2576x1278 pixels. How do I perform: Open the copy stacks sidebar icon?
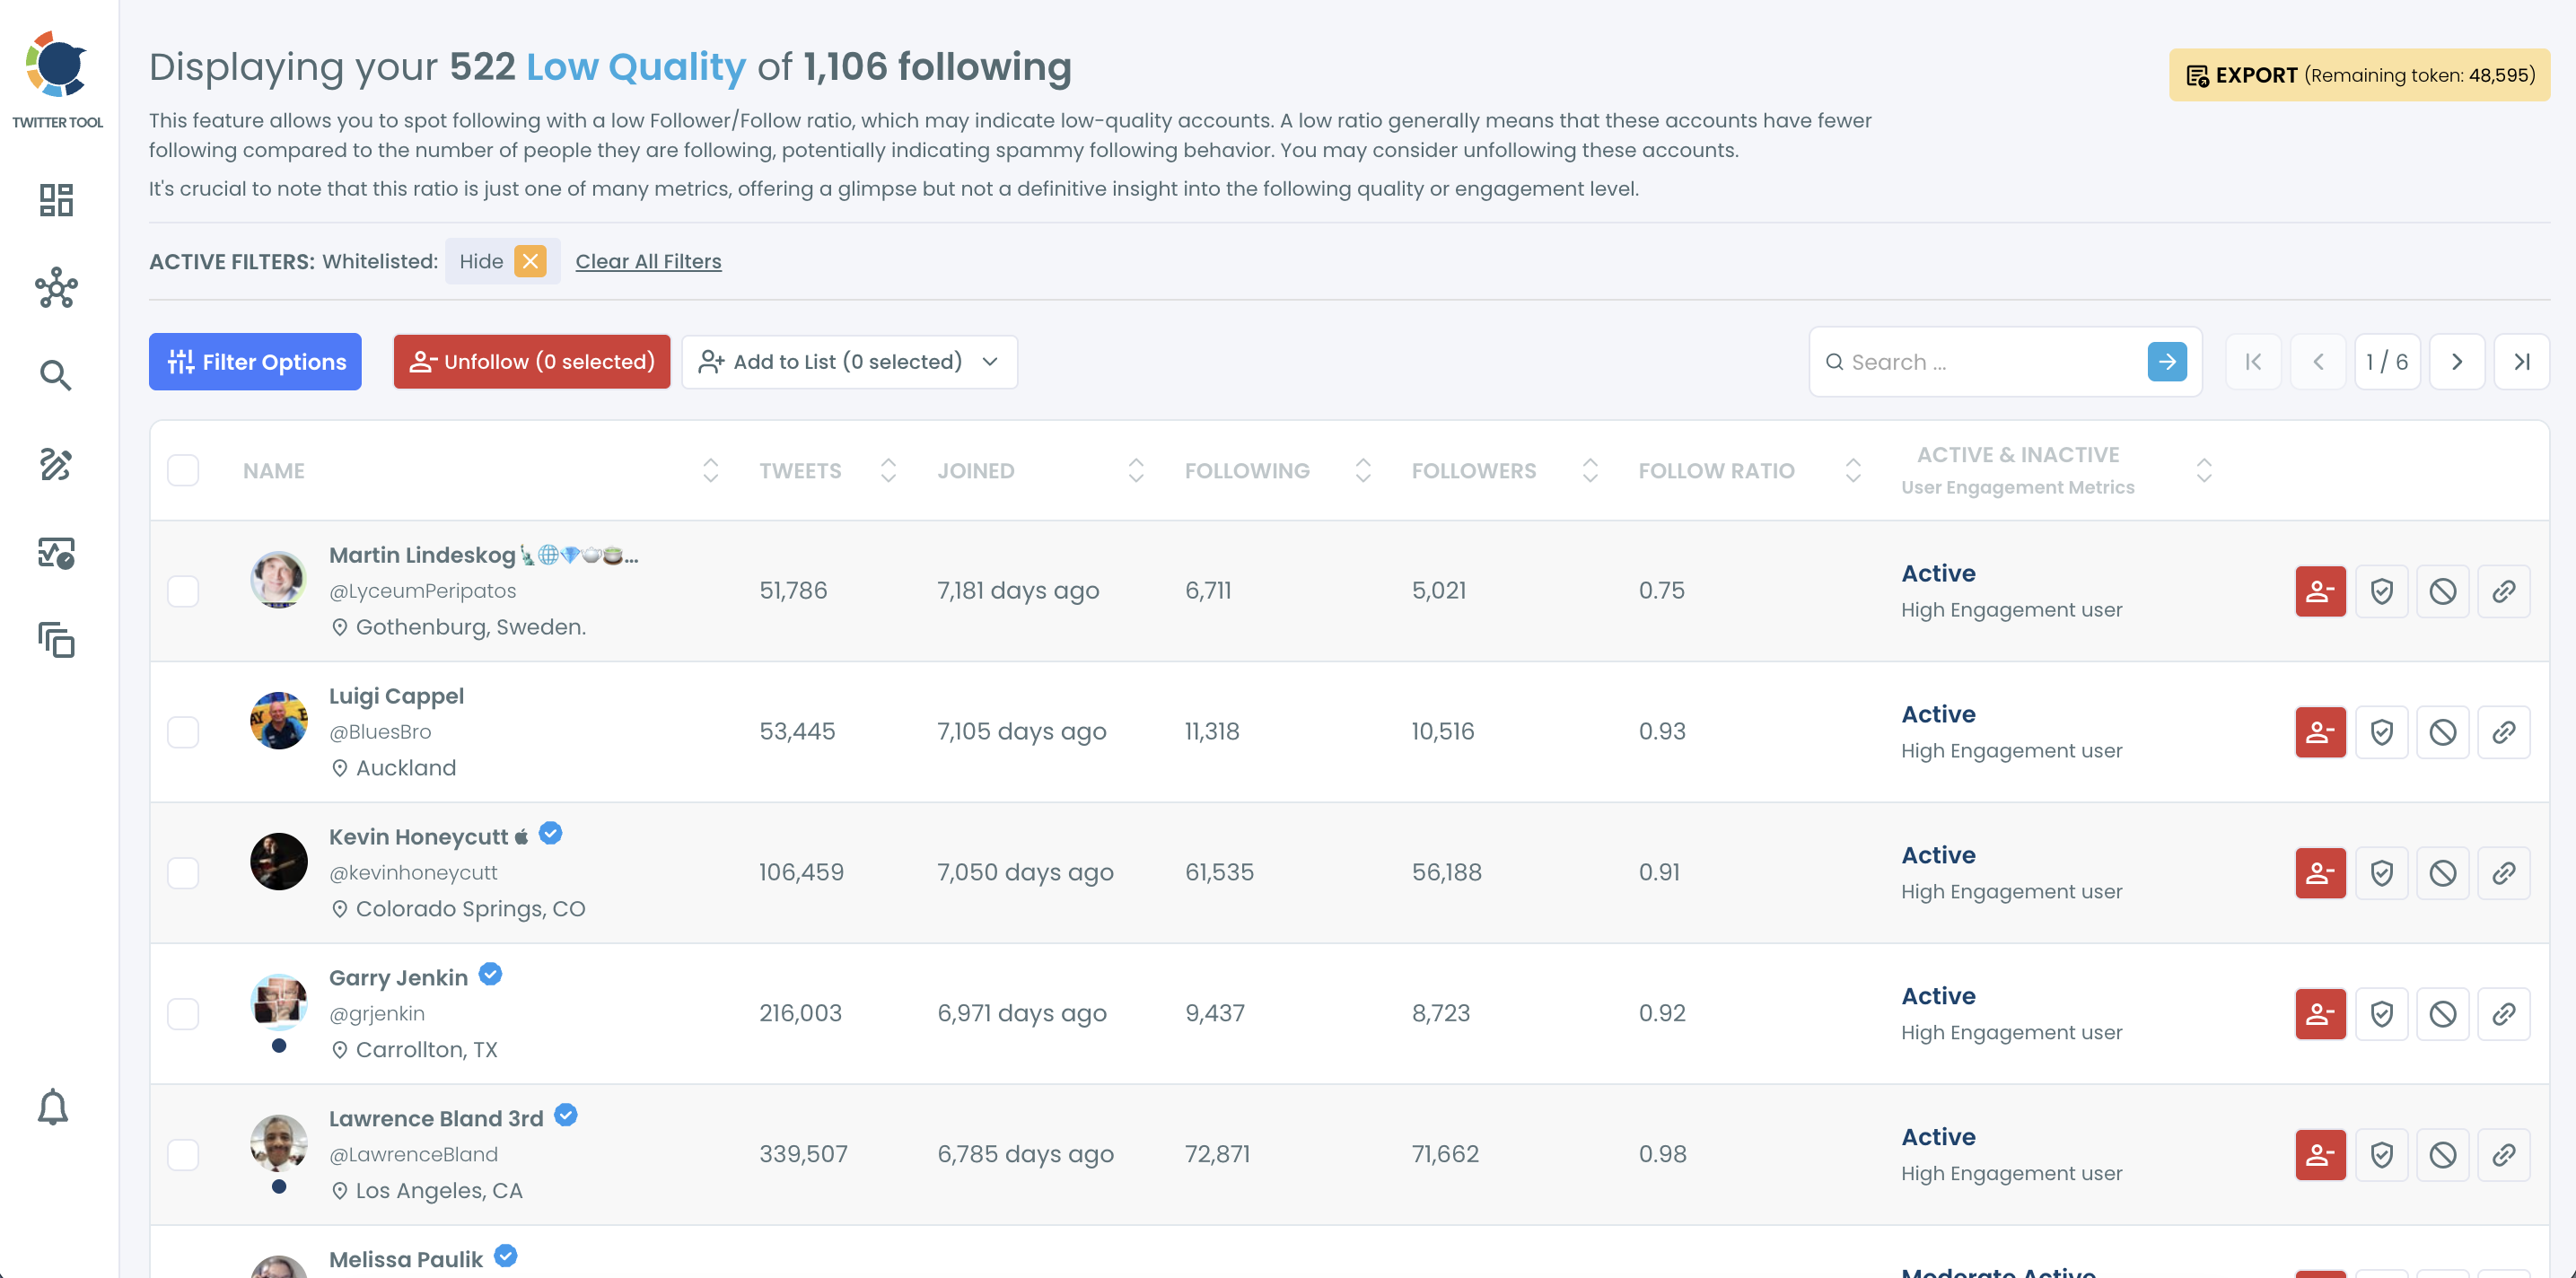coord(56,640)
